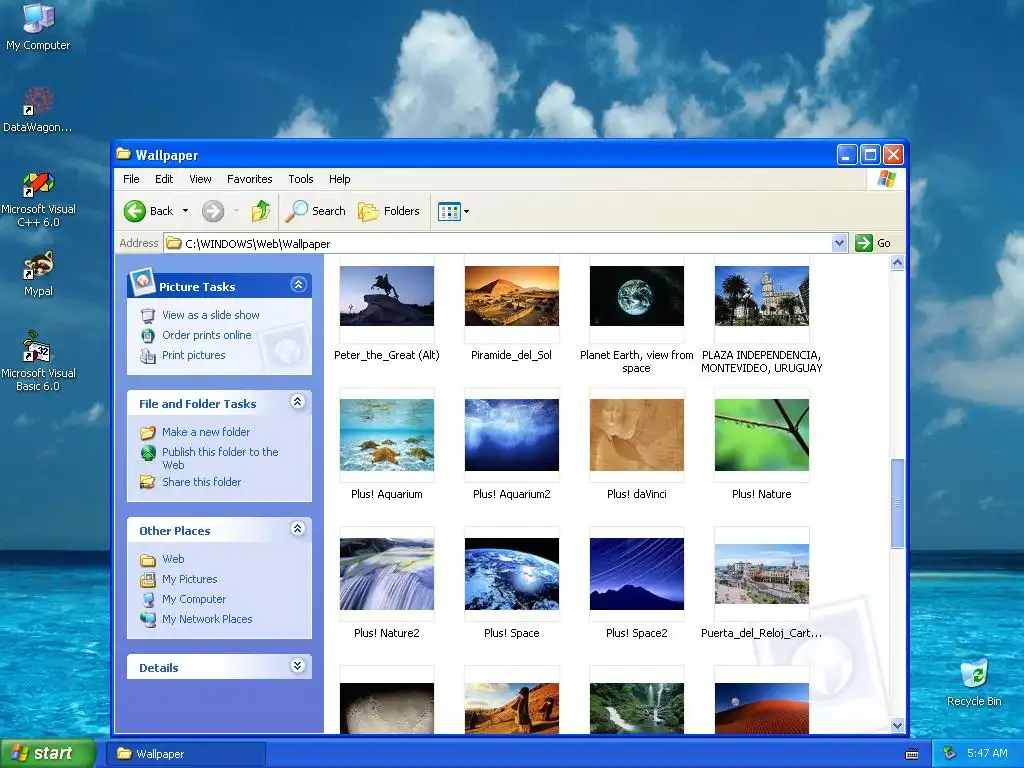Click the Go button
Screen dimensions: 1024x768
tap(873, 243)
